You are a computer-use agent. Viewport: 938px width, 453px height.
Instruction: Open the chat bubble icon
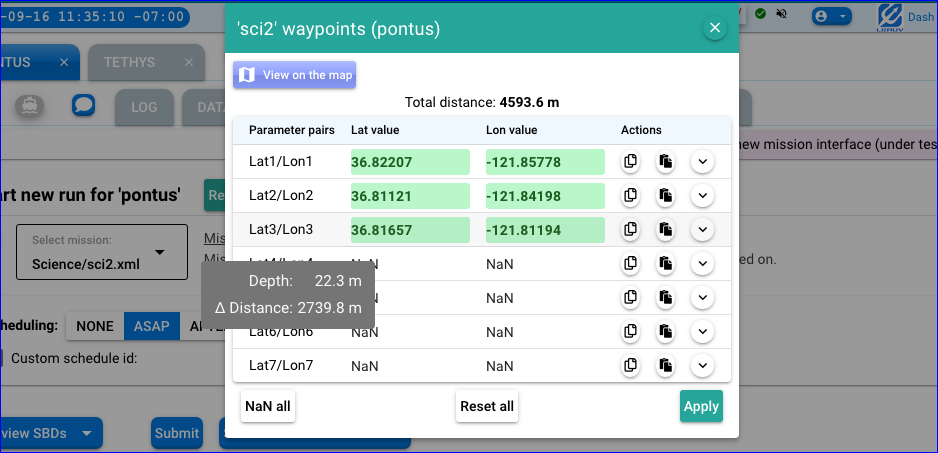coord(83,105)
